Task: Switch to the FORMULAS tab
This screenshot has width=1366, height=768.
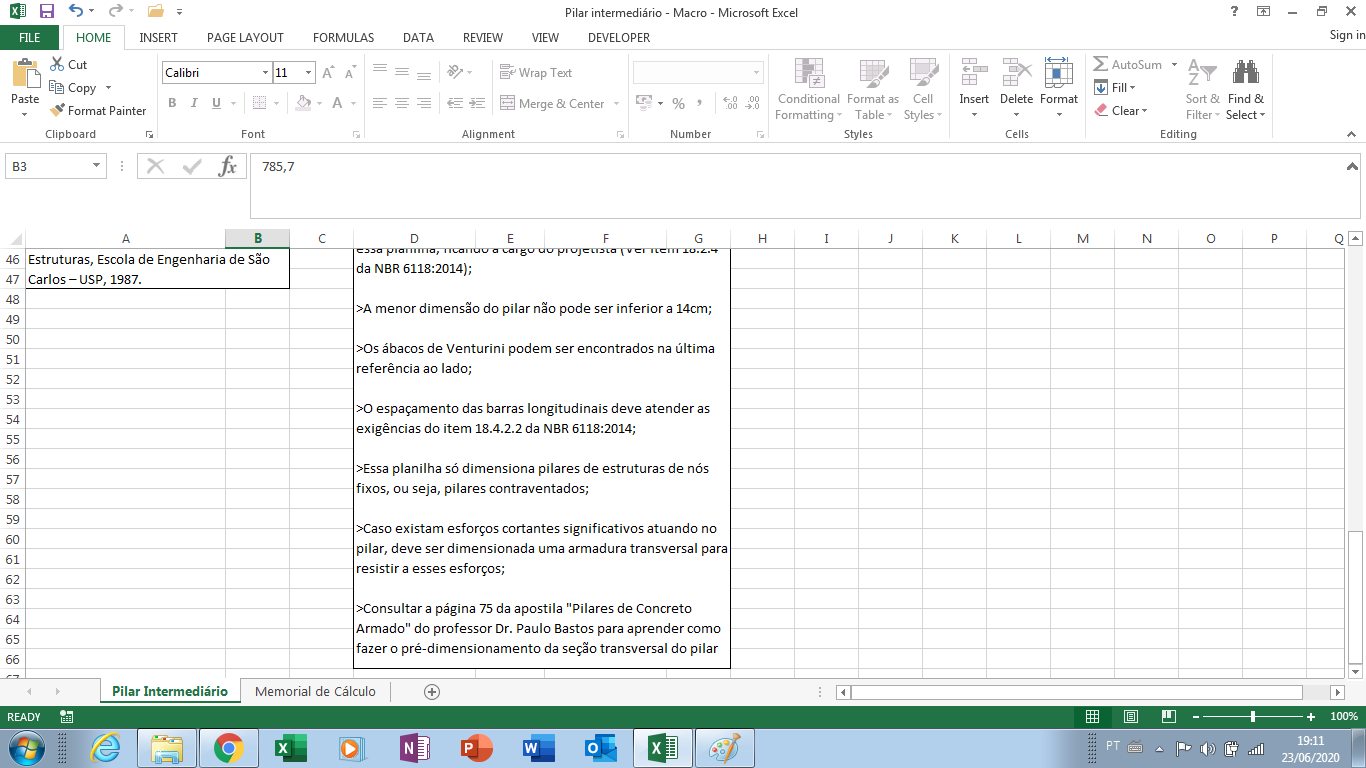Action: pyautogui.click(x=343, y=37)
